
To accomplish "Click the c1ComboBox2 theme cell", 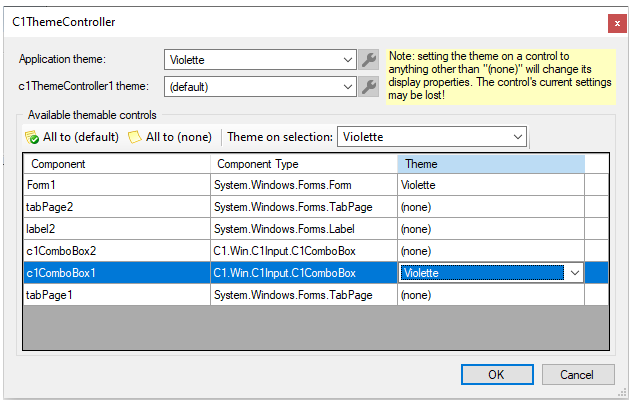I will coord(490,251).
